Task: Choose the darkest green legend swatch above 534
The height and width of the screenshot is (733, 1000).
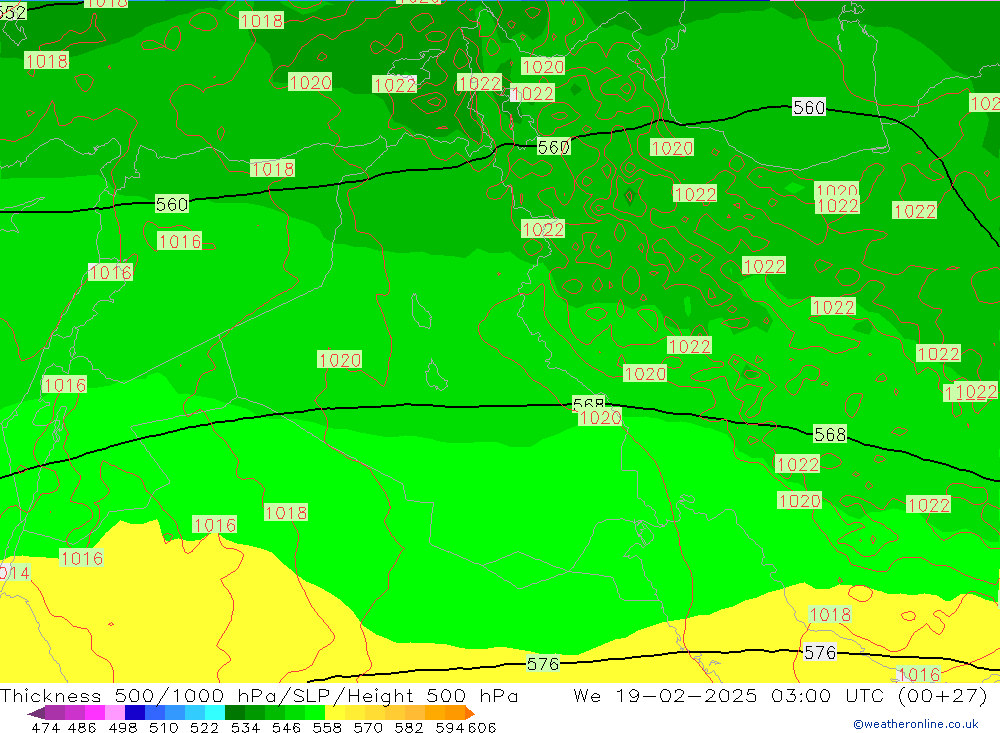Action: click(x=235, y=713)
